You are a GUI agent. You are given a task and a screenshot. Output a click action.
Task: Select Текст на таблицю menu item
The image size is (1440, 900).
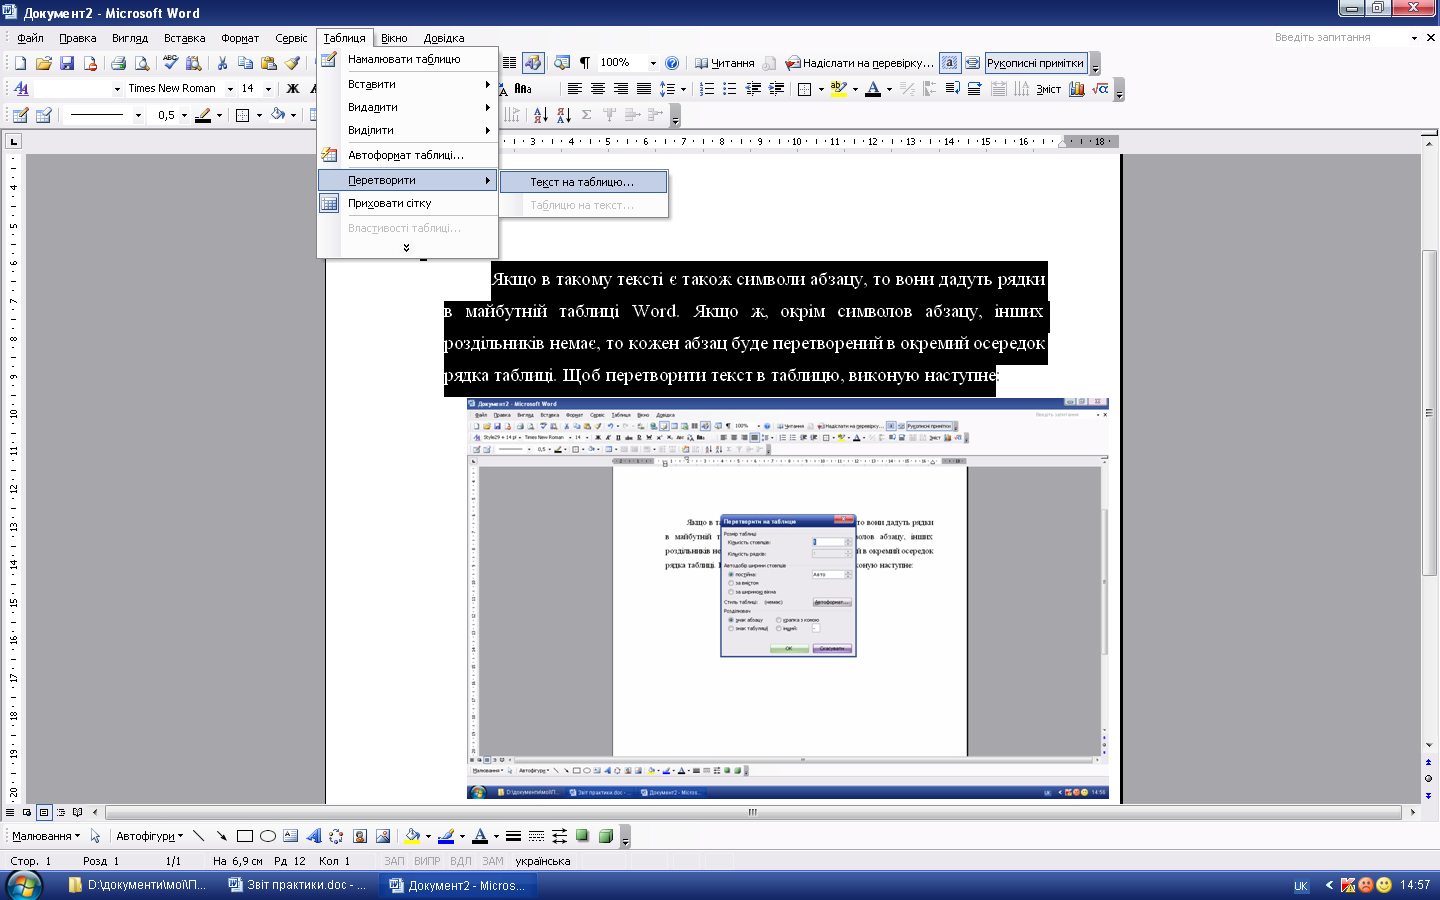(x=582, y=182)
